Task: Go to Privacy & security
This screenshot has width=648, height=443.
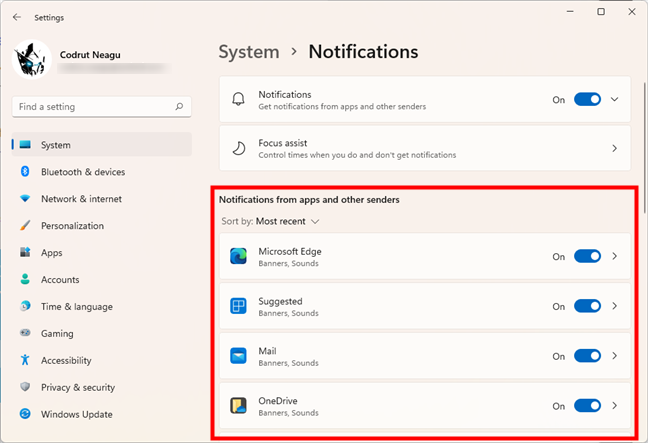Action: point(102,387)
